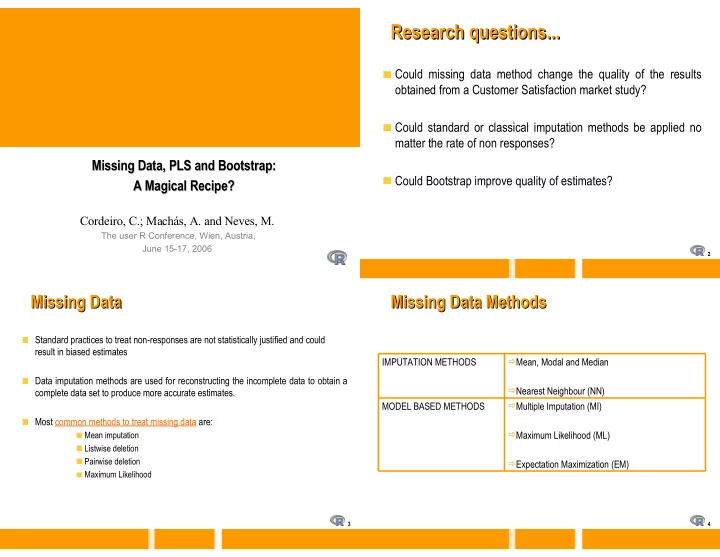Click the 'Listwise deletion' sub-bullet
The height and width of the screenshot is (557, 720).
(111, 449)
